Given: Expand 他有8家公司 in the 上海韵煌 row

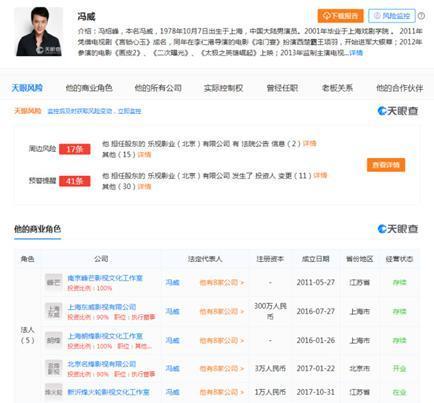Looking at the screenshot, I should click(x=222, y=340).
